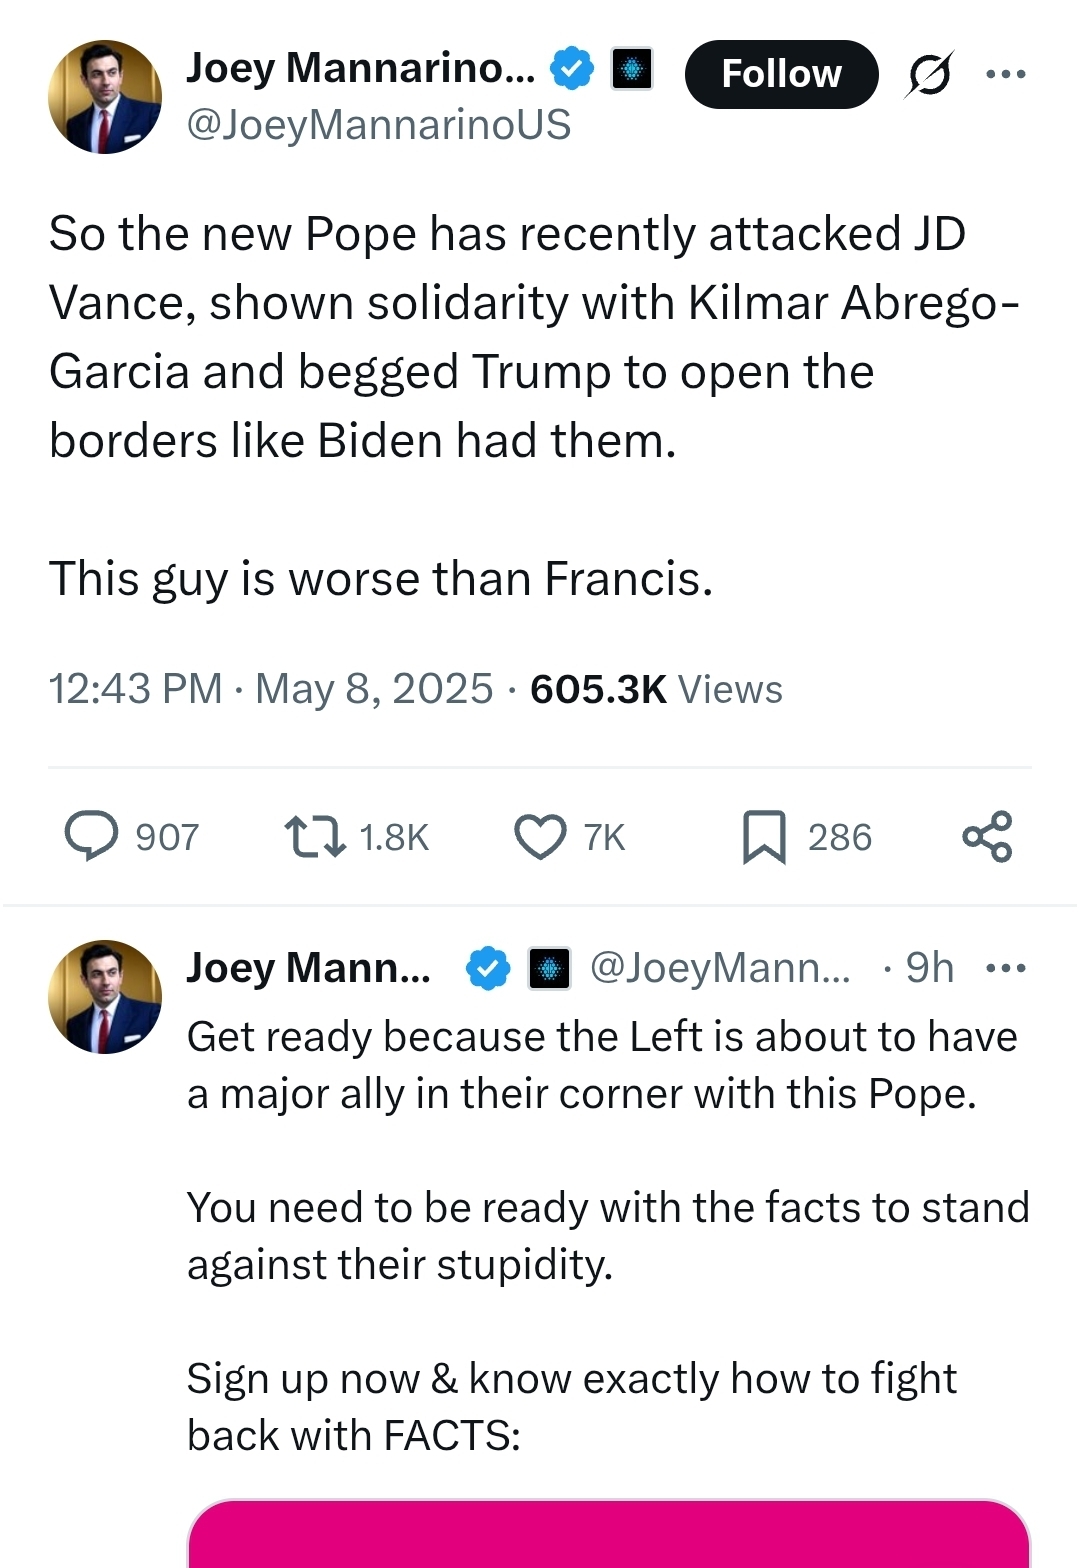This screenshot has width=1080, height=1568.
Task: Click the 12:43 PM May 8, 2025 timestamp
Action: click(x=270, y=689)
